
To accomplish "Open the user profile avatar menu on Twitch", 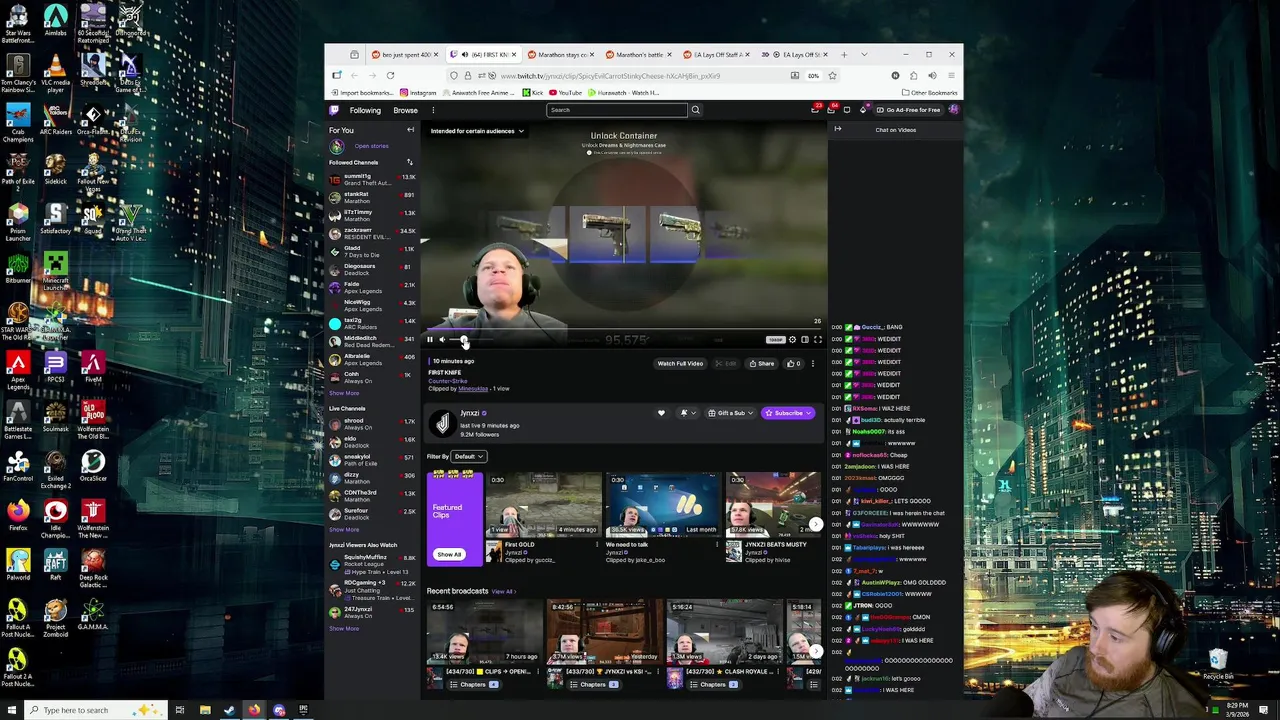I will point(953,110).
